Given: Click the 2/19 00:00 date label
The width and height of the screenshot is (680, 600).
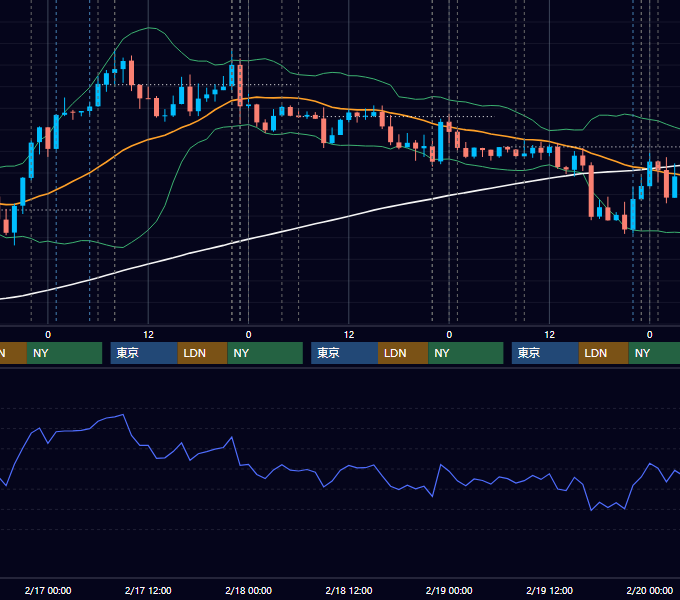Looking at the screenshot, I should coord(449,590).
